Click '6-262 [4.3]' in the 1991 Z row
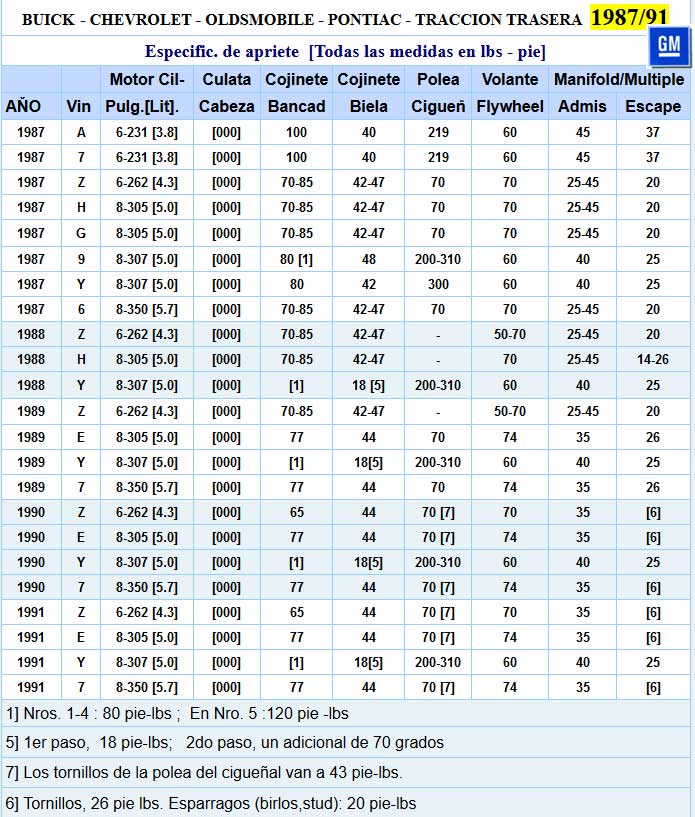The width and height of the screenshot is (695, 817). (147, 612)
